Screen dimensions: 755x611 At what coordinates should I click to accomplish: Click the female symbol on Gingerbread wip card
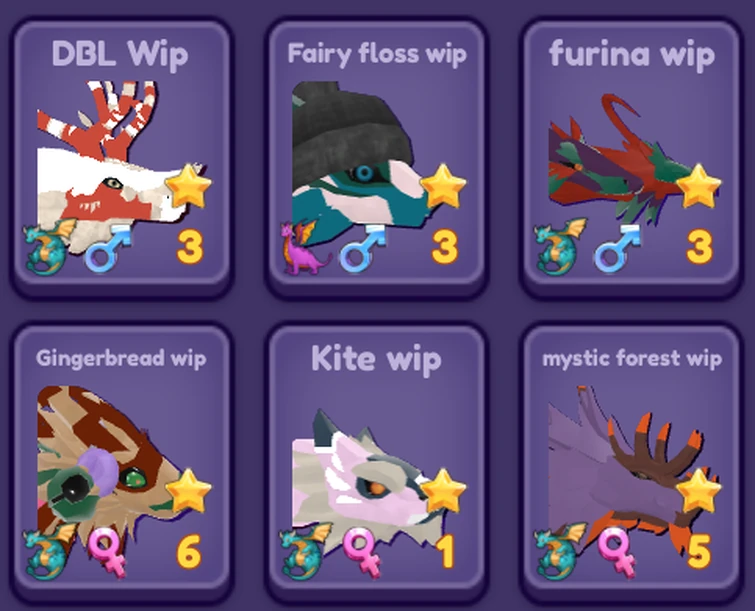(x=107, y=552)
